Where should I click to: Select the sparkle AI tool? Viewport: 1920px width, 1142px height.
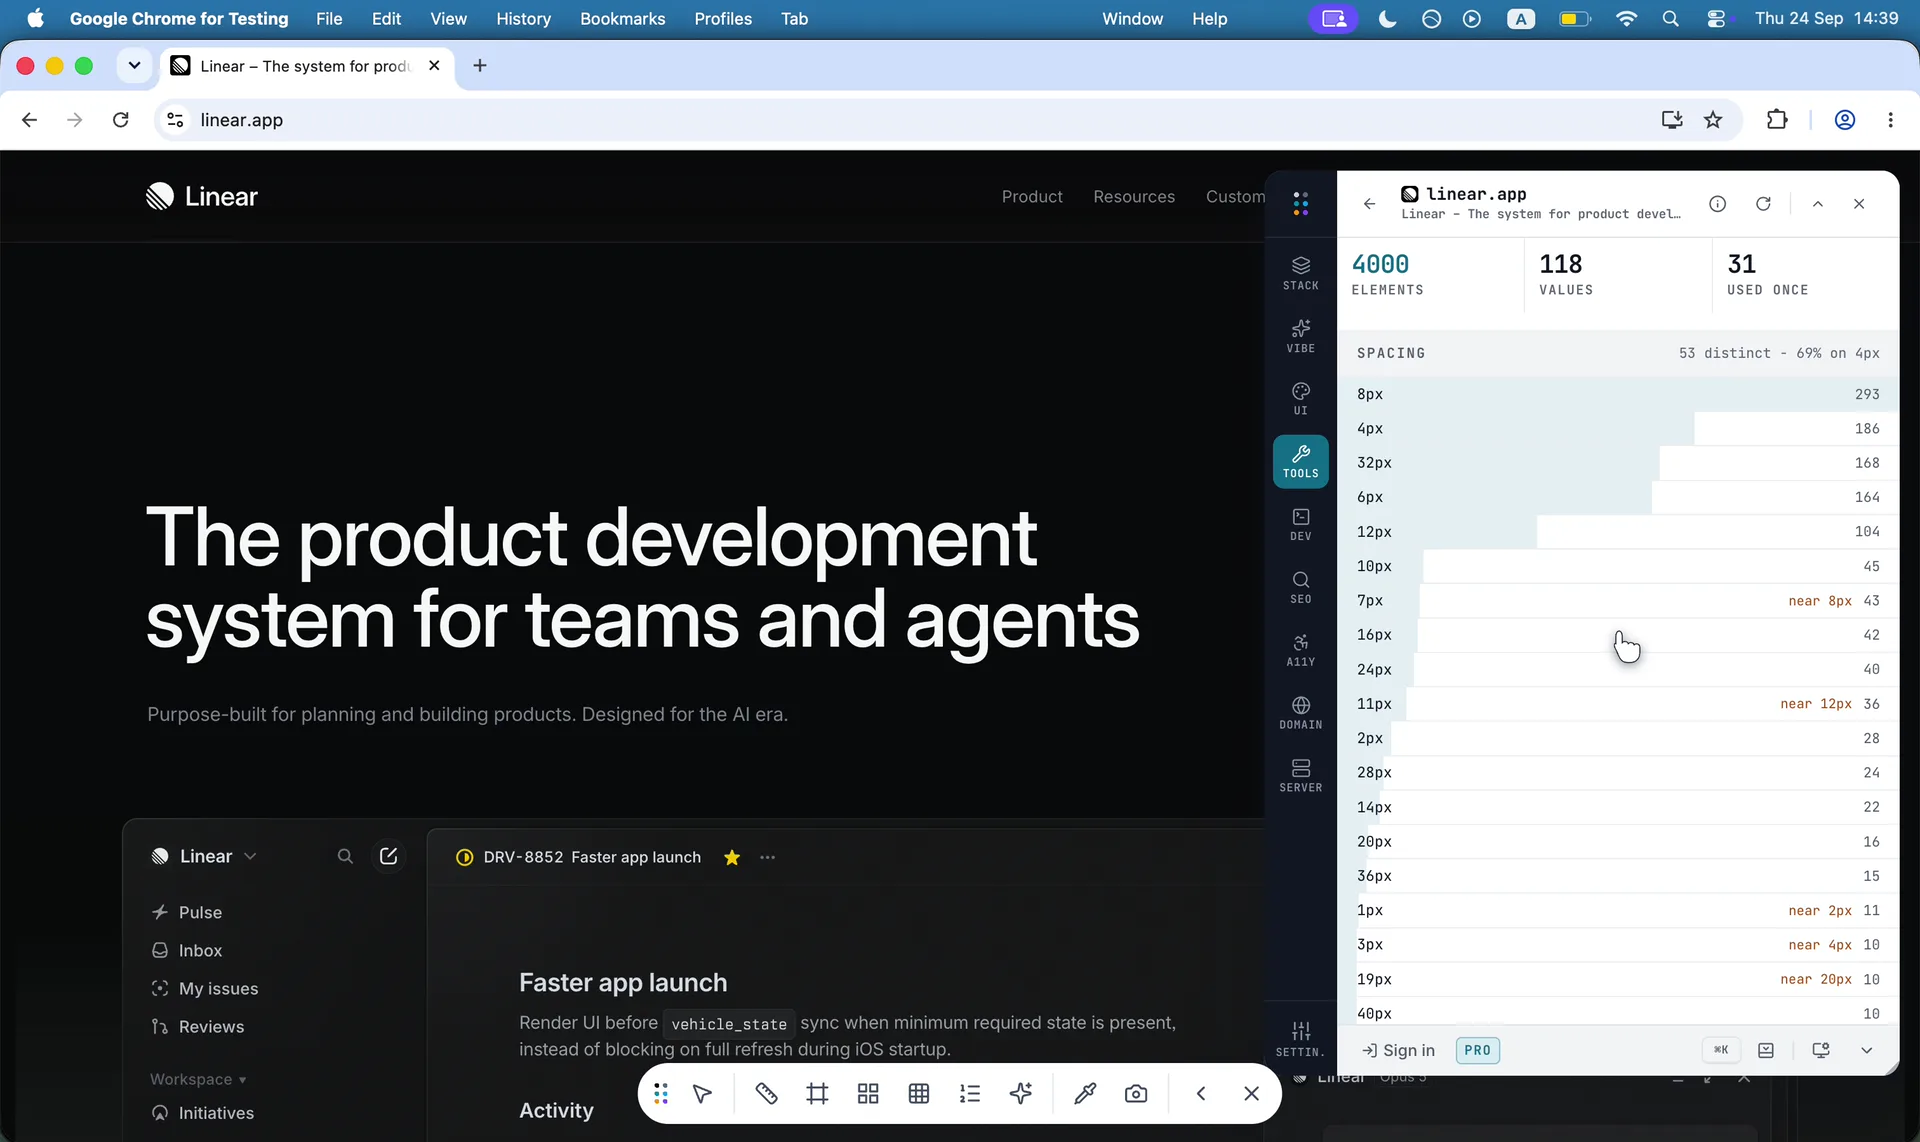click(x=1021, y=1094)
